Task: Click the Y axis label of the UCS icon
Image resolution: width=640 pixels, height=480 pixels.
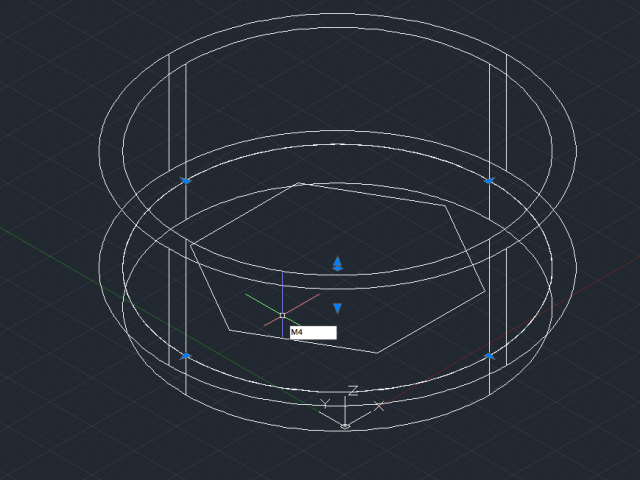Action: point(324,404)
